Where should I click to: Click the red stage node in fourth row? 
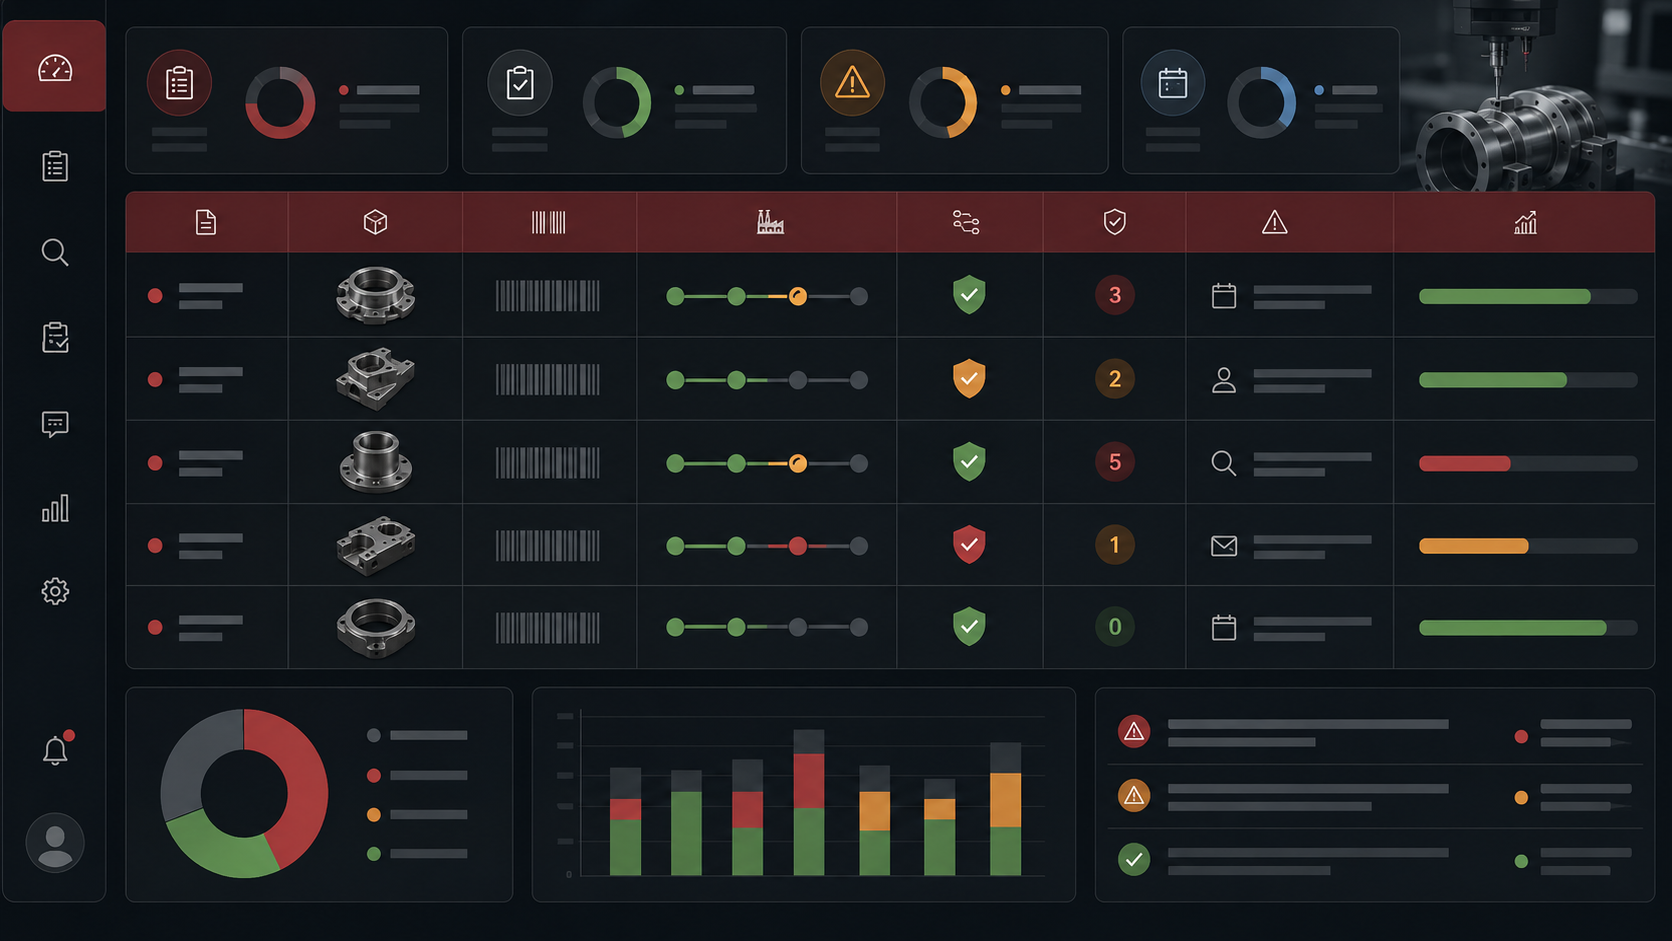point(797,546)
